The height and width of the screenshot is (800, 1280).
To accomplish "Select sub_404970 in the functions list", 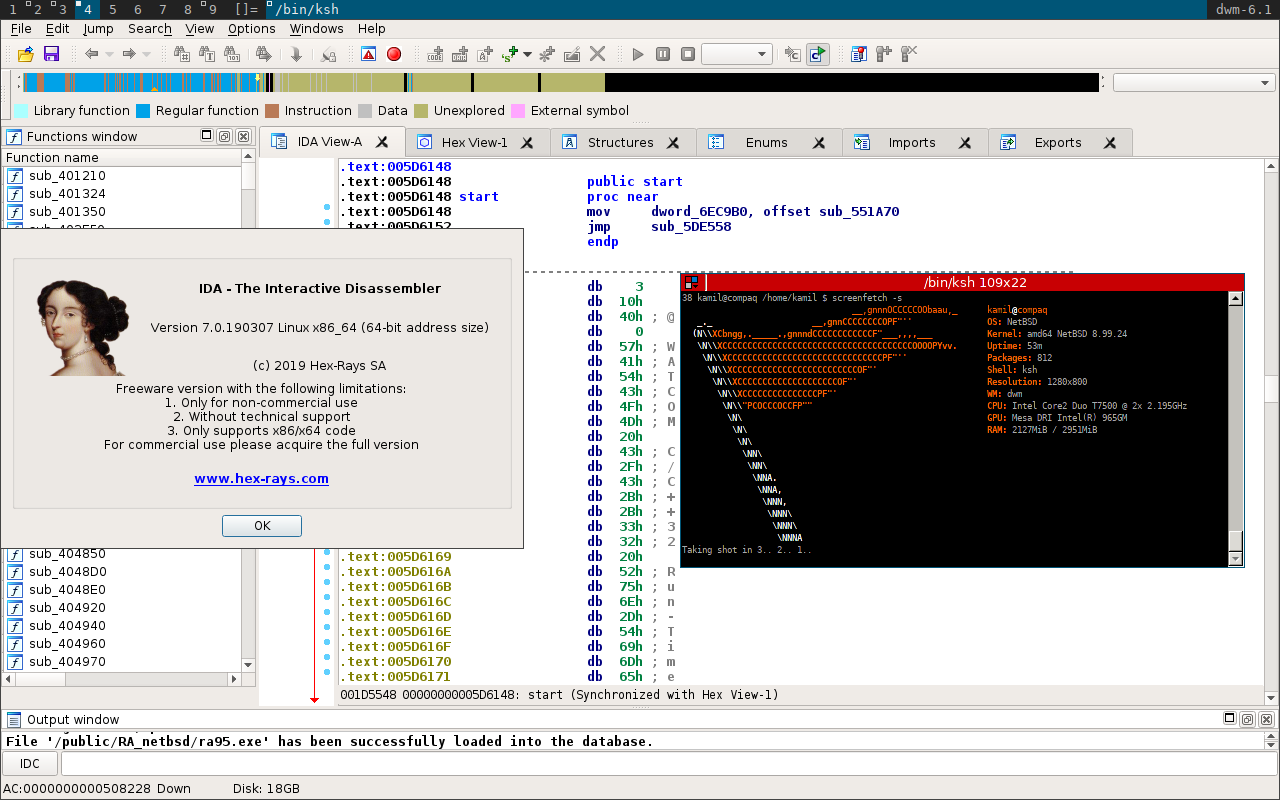I will pos(67,661).
